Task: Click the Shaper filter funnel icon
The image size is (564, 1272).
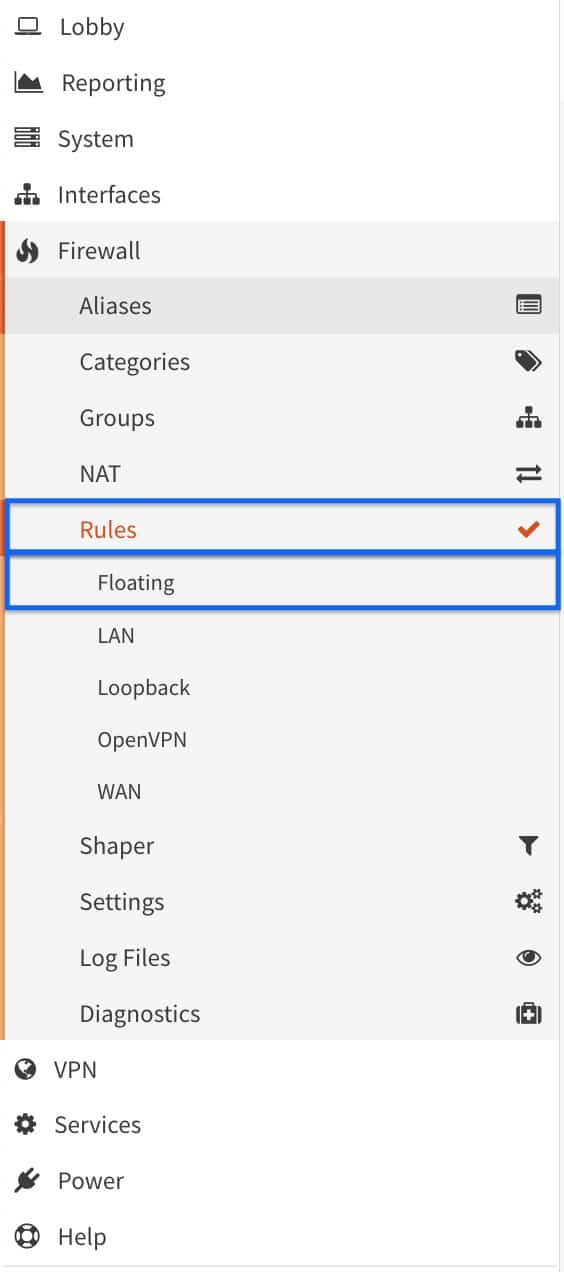Action: tap(528, 846)
